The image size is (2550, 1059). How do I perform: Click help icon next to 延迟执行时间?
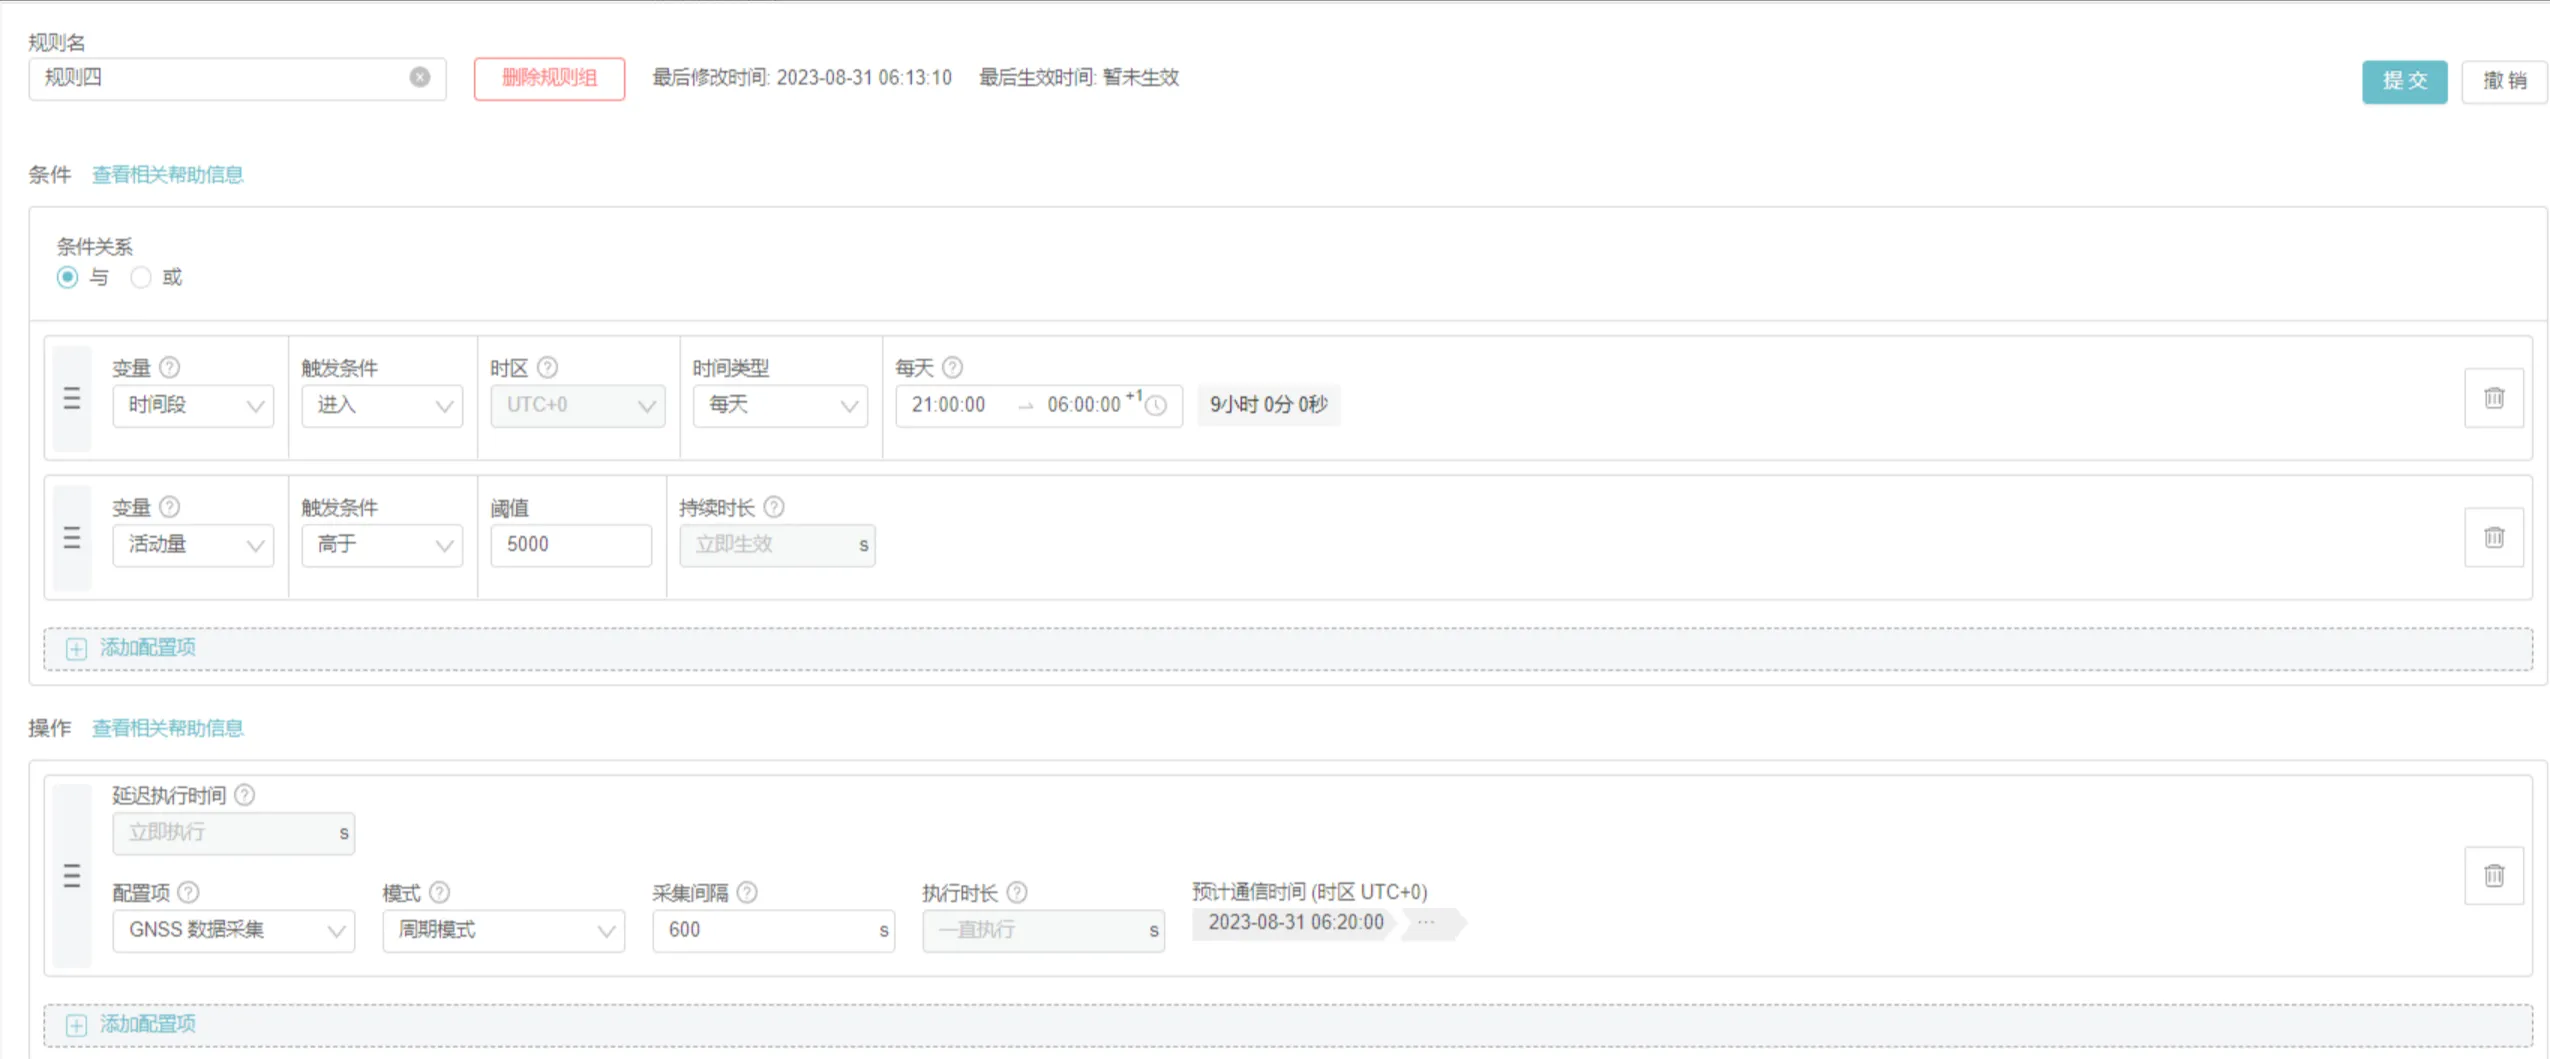click(x=245, y=795)
